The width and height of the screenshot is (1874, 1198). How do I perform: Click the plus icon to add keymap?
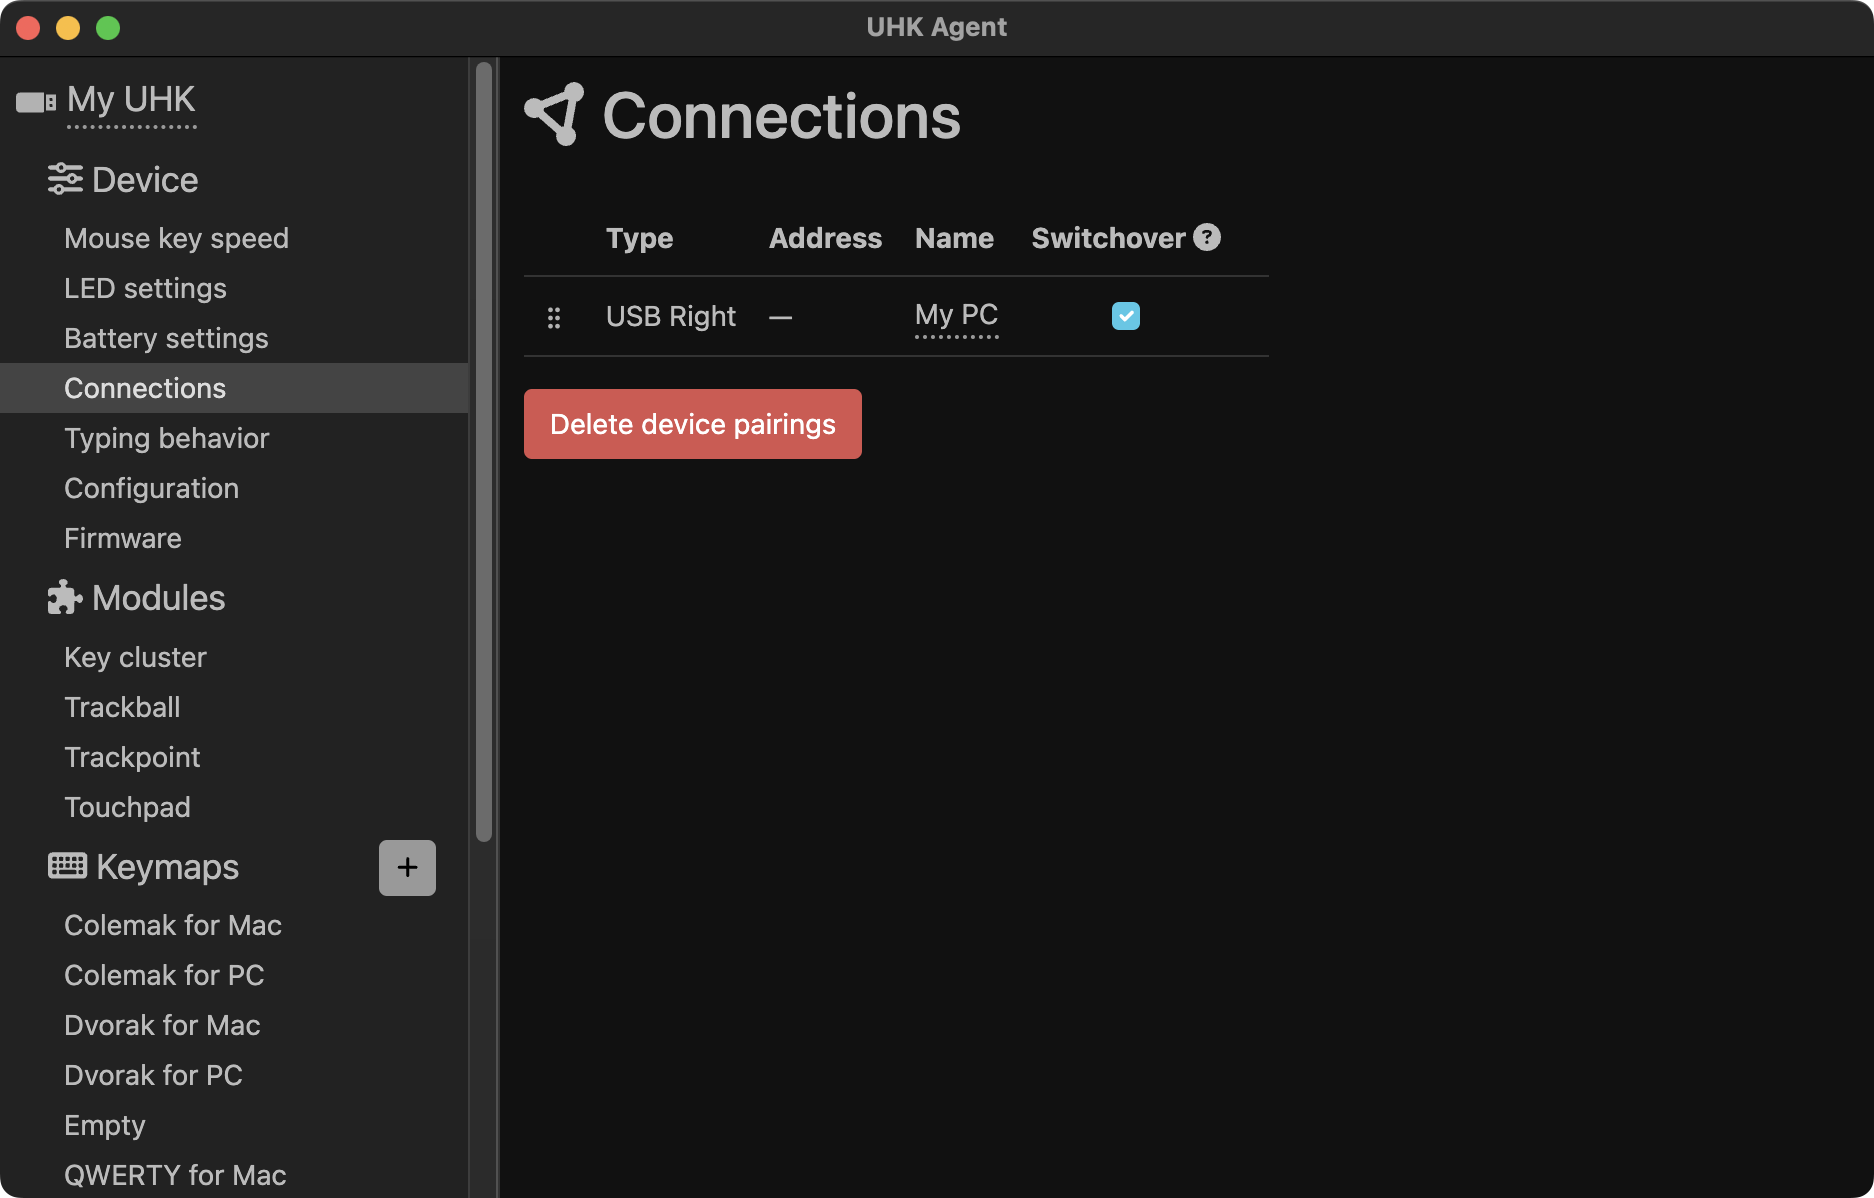[x=407, y=867]
